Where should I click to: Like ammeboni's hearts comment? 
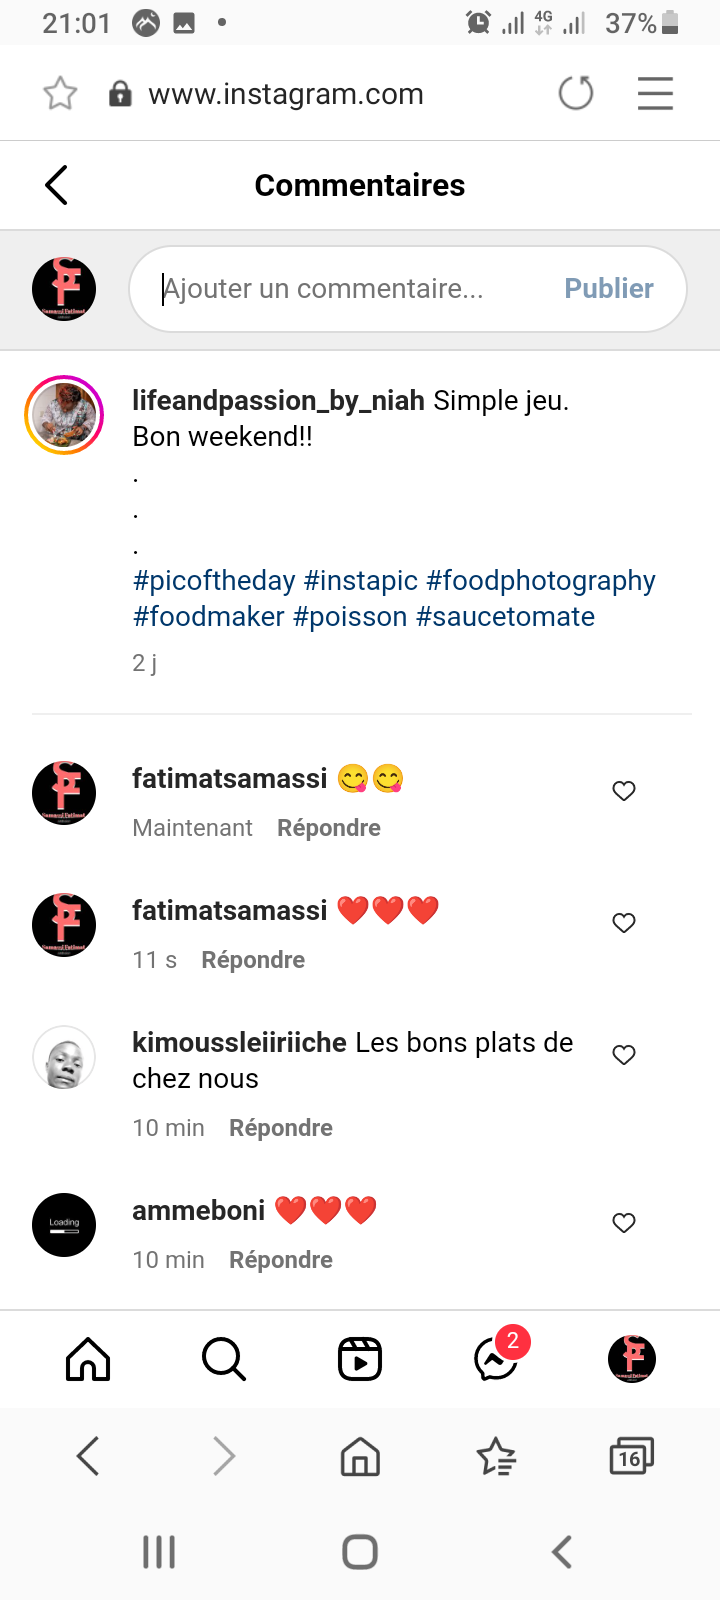(x=624, y=1223)
